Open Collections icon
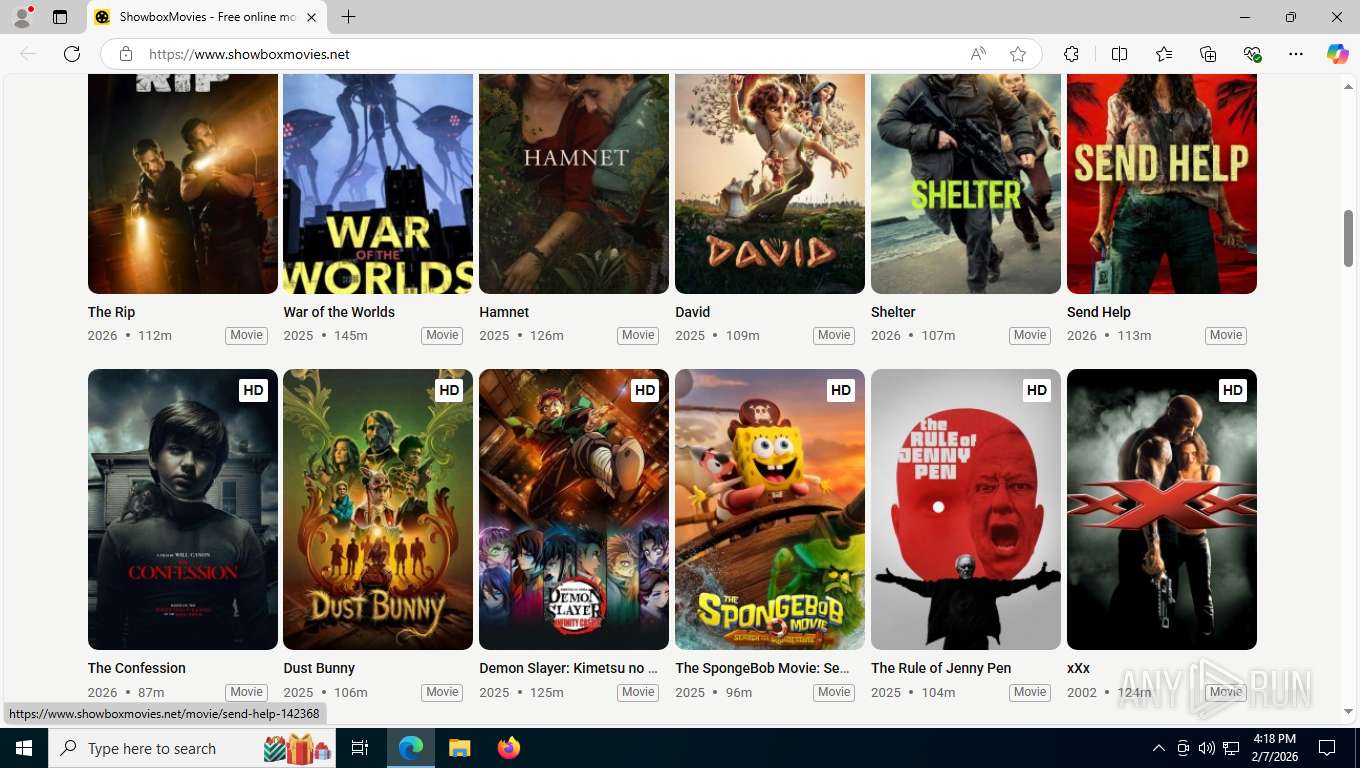This screenshot has width=1360, height=768. click(1208, 54)
